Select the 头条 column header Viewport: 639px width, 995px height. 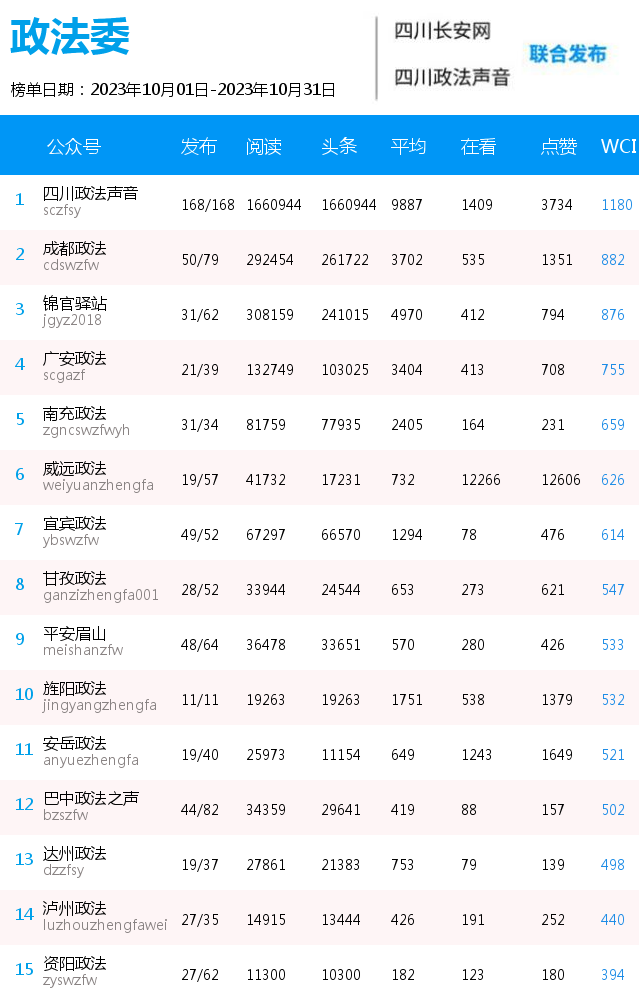point(339,147)
